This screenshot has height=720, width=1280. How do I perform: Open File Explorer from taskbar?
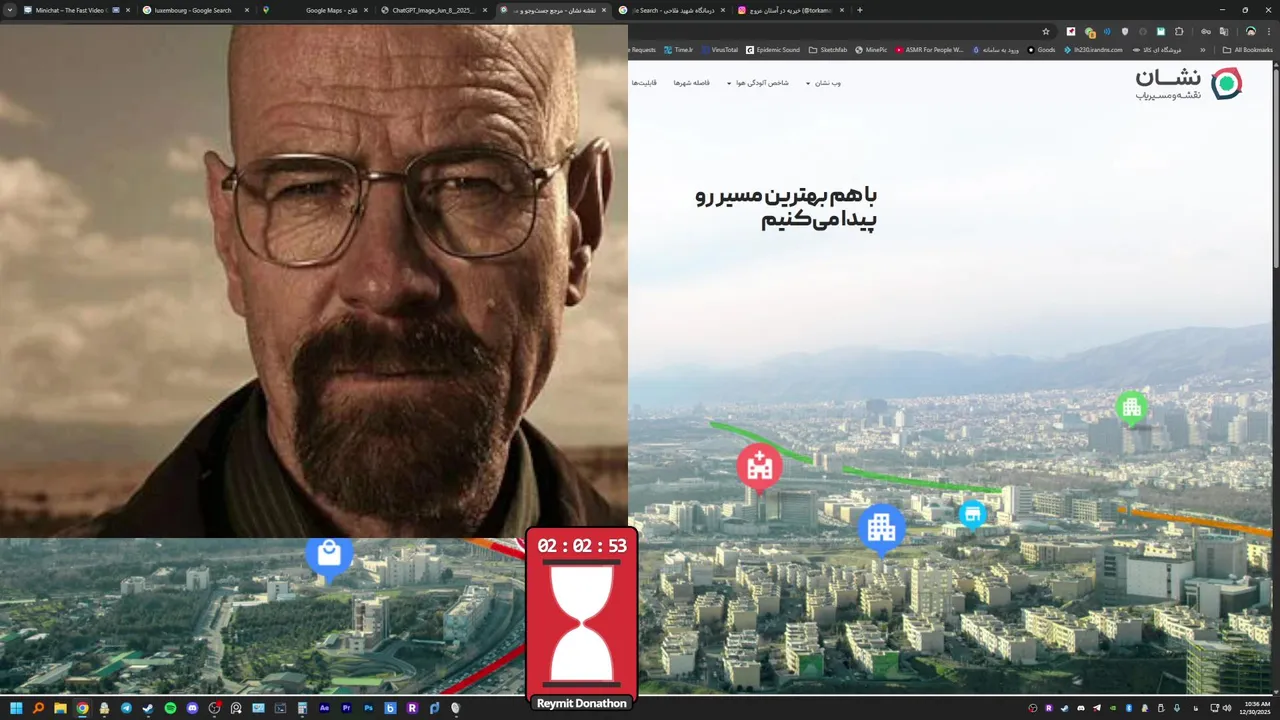60,708
